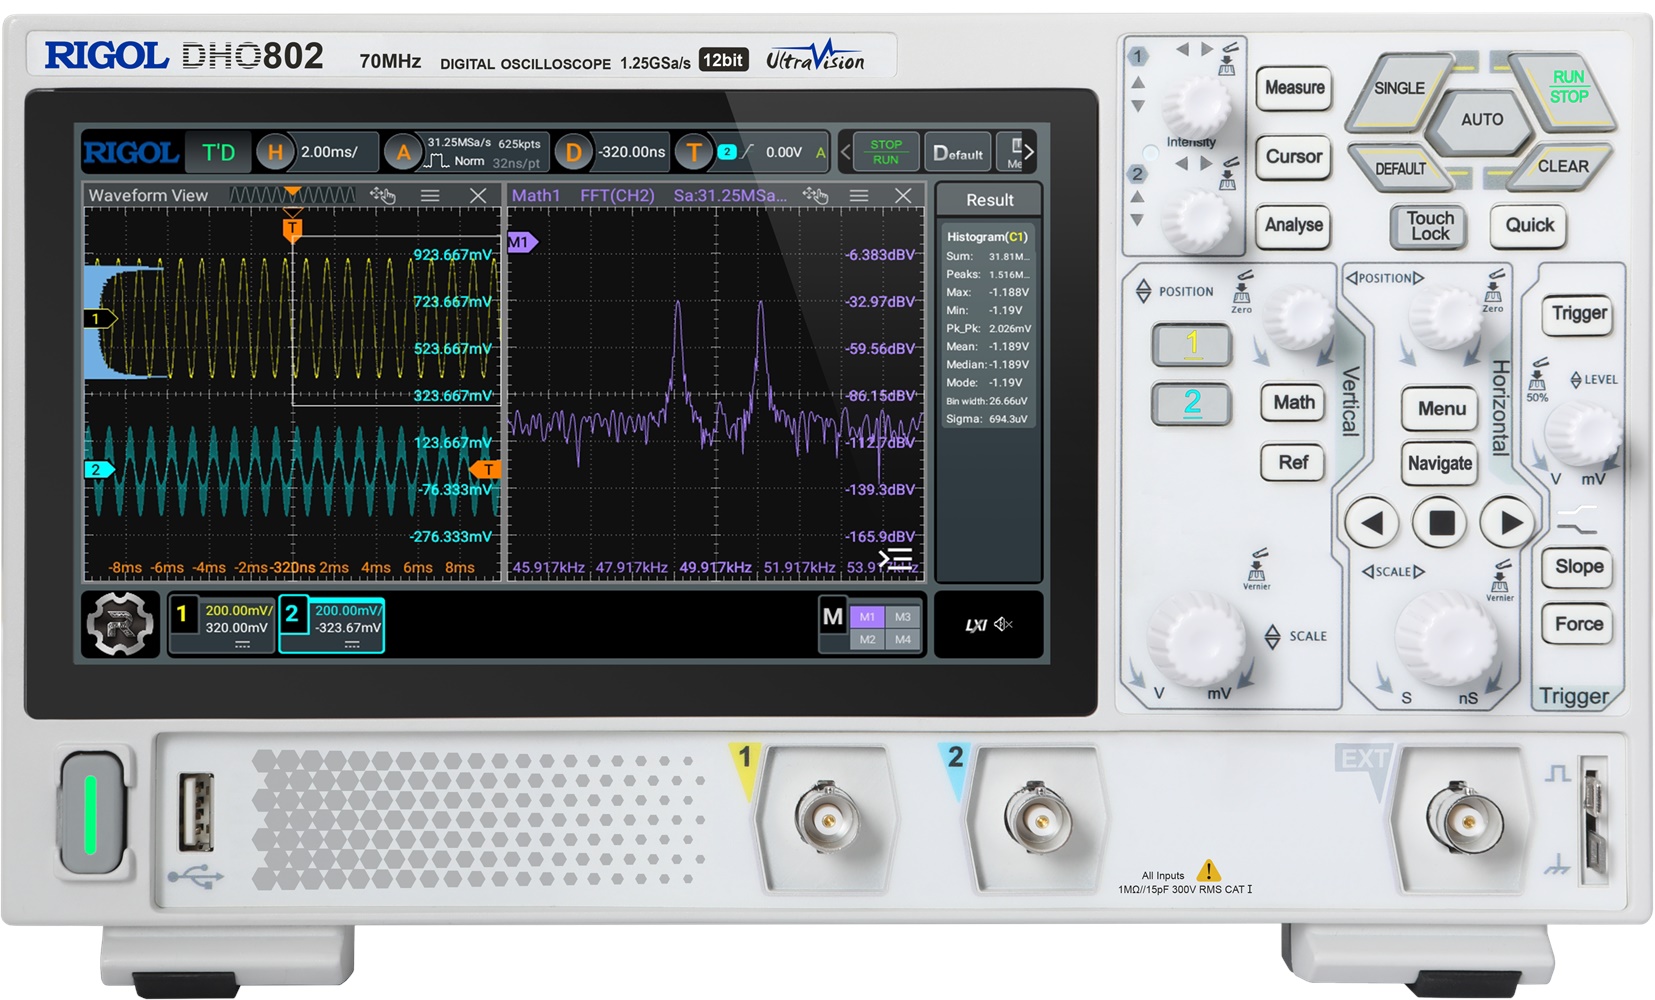Toggle channel 1 with the yellow front-panel key

[1191, 345]
